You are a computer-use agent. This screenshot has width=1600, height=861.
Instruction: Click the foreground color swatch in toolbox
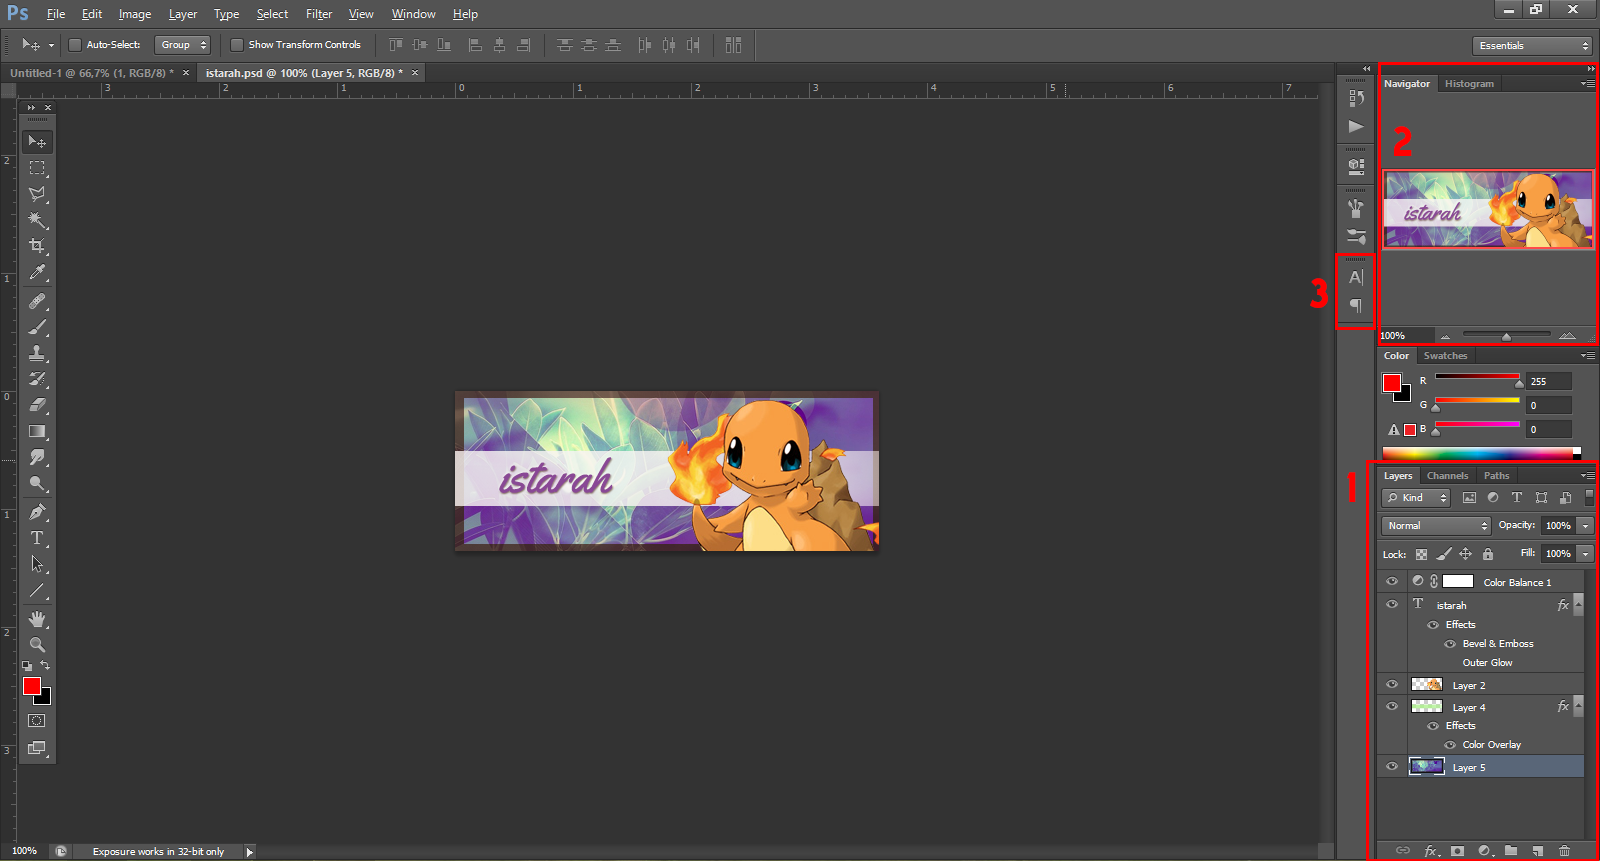[32, 686]
